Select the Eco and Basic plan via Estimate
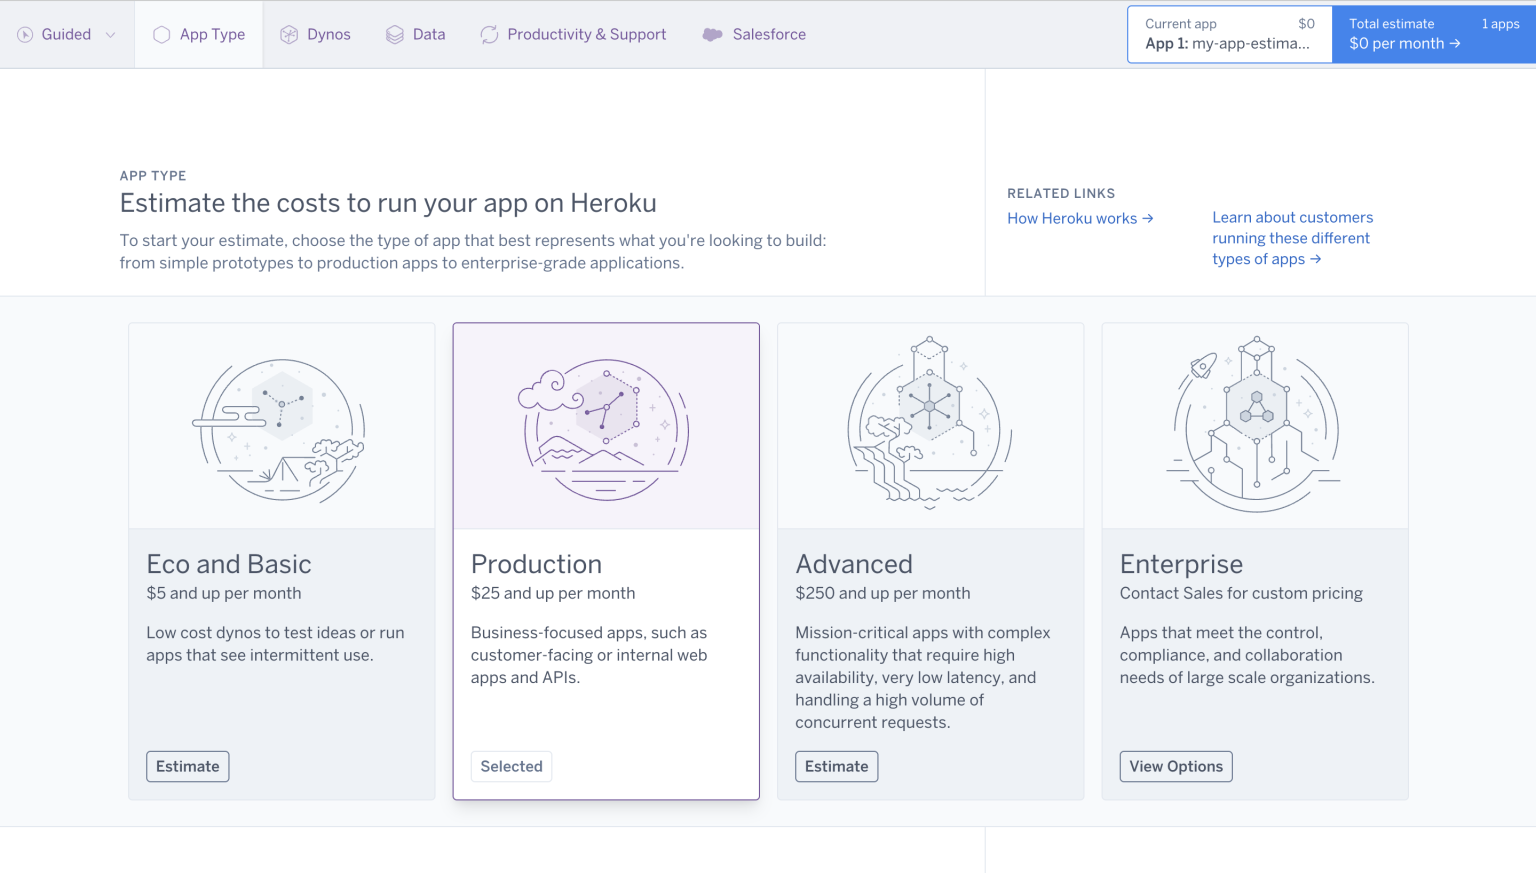Viewport: 1536px width, 873px height. 187,766
